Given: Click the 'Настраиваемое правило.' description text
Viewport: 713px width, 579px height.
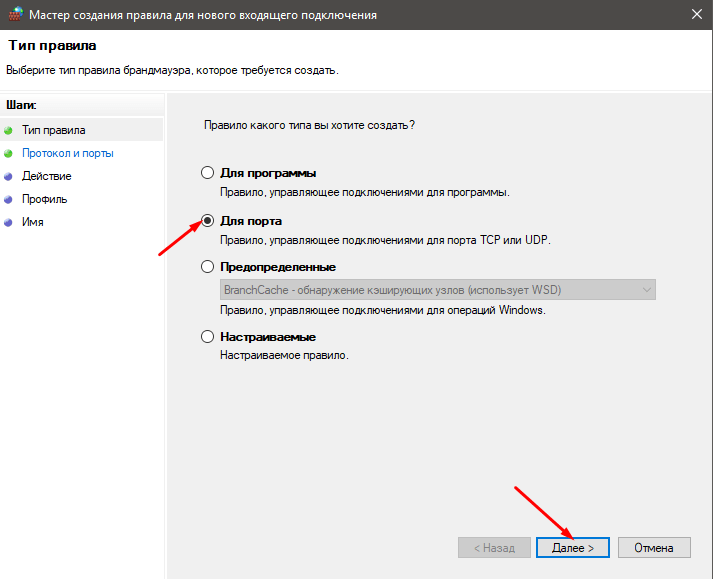Looking at the screenshot, I should click(284, 355).
